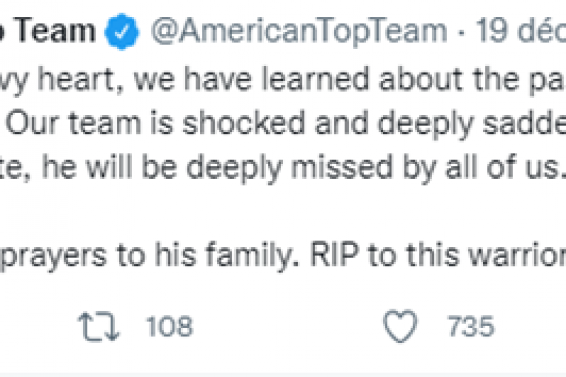Select the 'he will be deeply missed' line
The width and height of the screenshot is (566, 377).
point(217,168)
